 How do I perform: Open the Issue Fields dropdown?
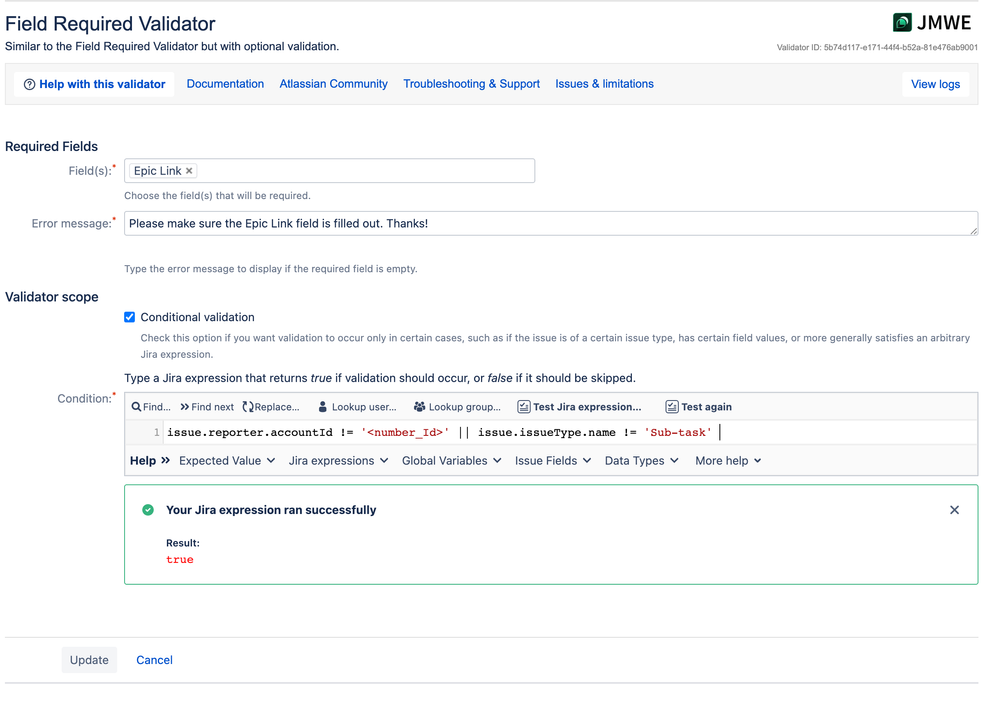click(x=553, y=461)
